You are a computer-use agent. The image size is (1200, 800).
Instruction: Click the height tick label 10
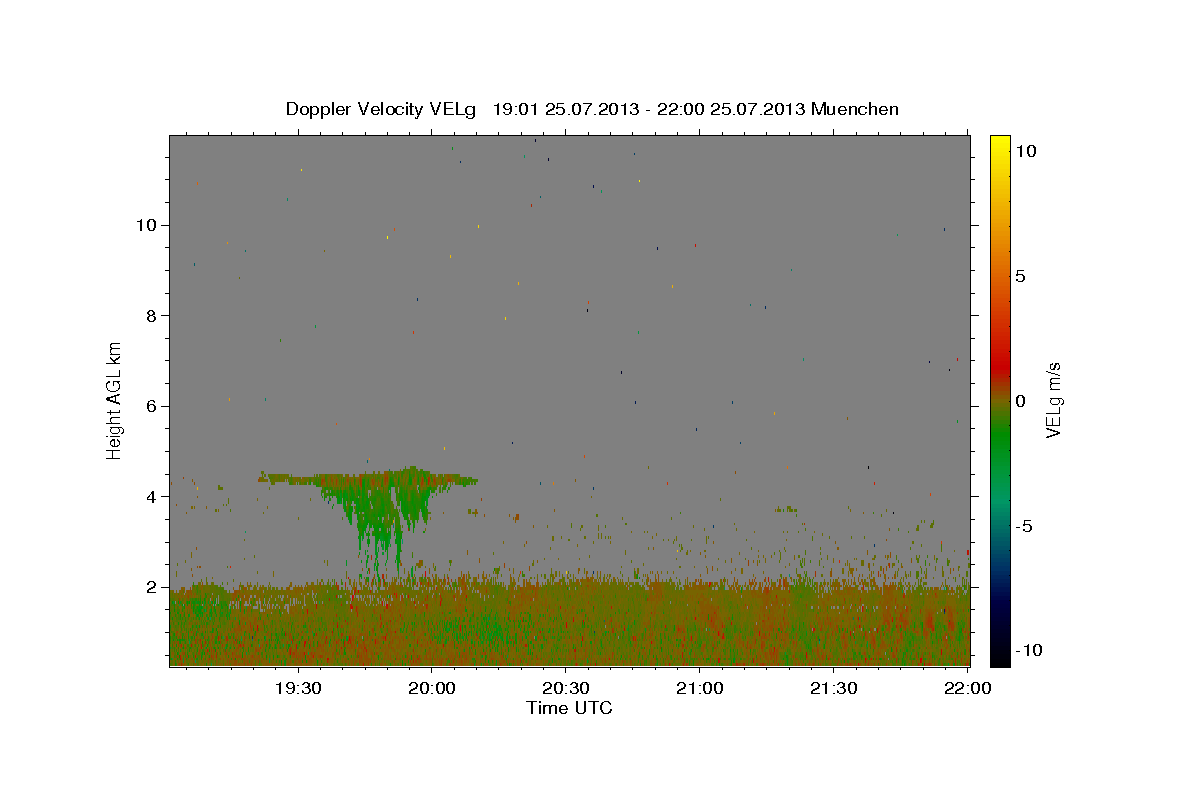(149, 225)
